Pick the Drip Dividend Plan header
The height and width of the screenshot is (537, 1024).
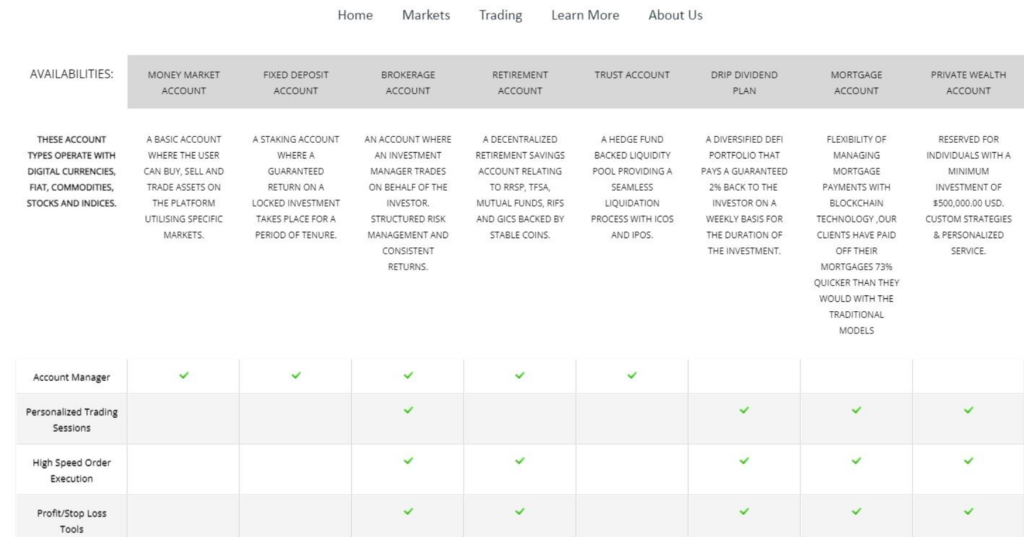point(744,82)
